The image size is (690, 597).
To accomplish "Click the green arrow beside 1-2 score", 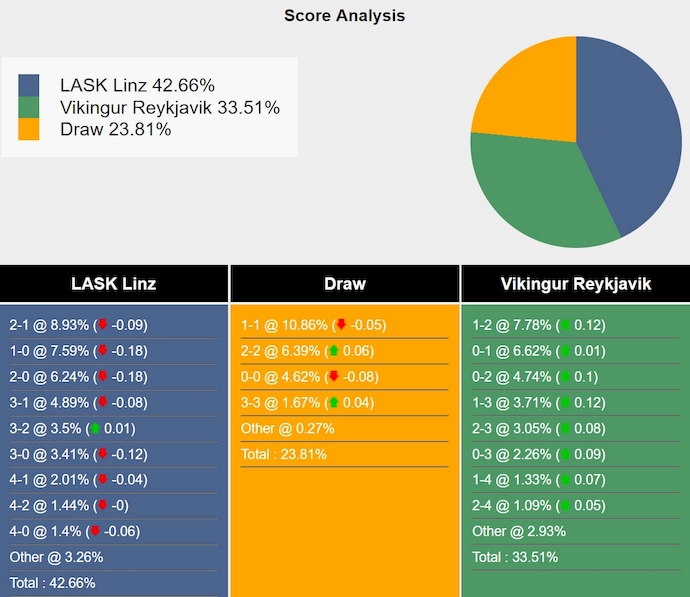I will [565, 325].
